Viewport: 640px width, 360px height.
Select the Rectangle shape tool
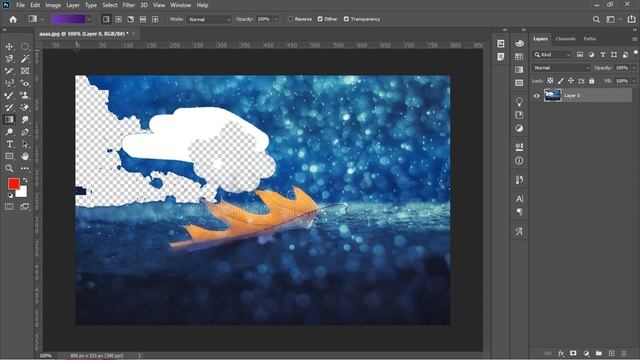pos(9,156)
